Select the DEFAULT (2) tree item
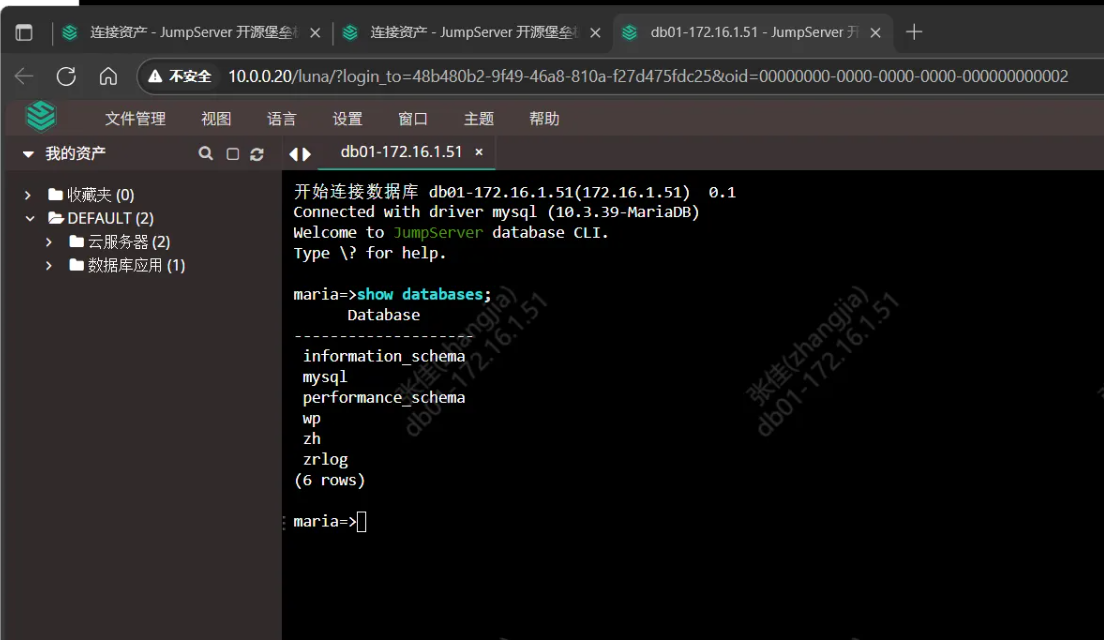Screen dimensions: 1104x640 (x=101, y=218)
